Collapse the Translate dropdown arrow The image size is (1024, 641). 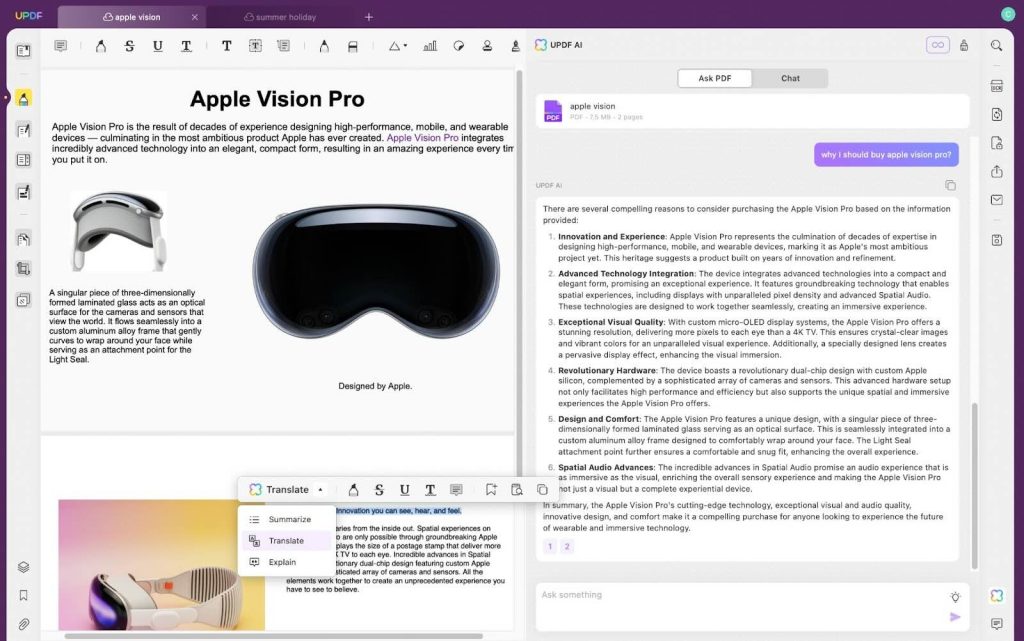click(321, 490)
